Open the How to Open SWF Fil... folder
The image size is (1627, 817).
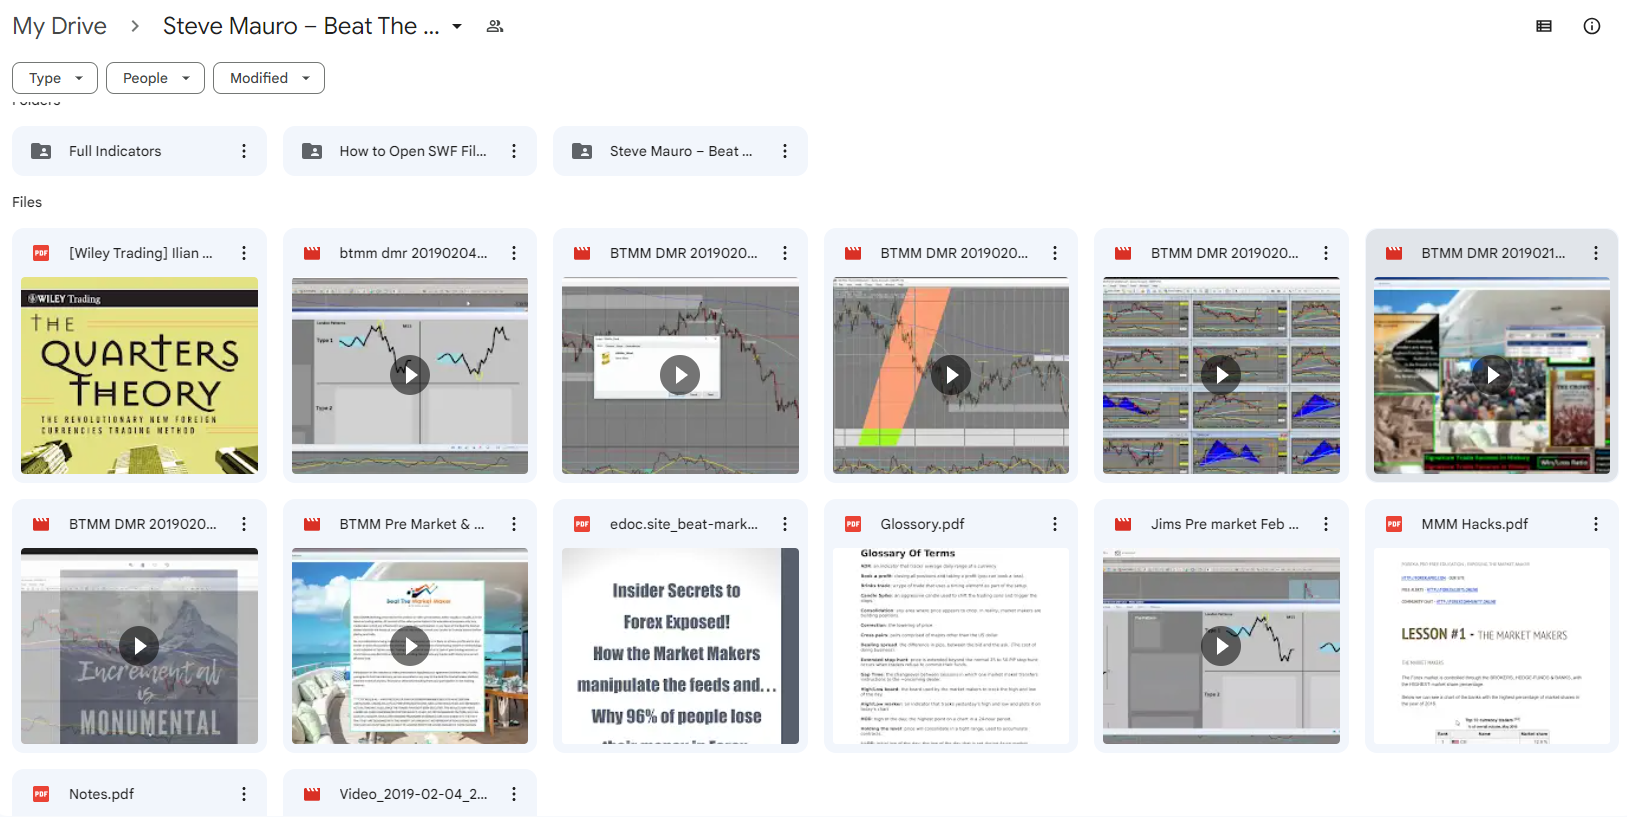pos(410,151)
